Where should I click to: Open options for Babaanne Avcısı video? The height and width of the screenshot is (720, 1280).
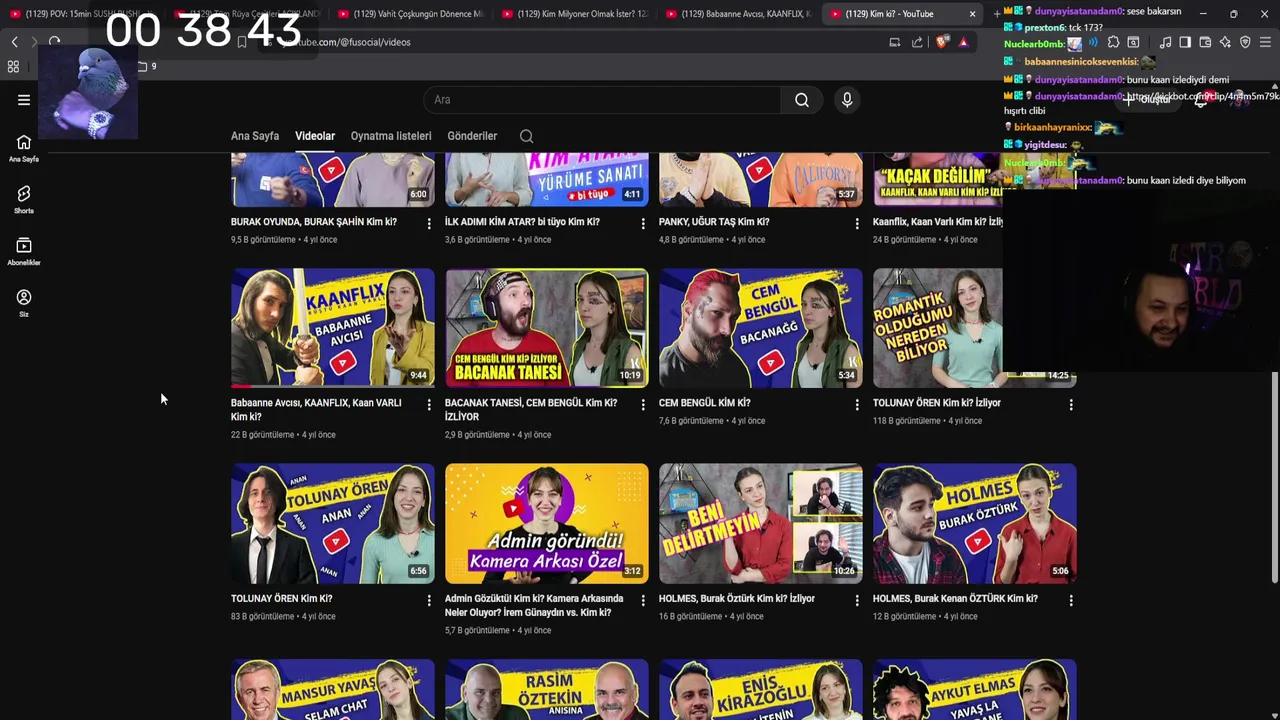(429, 405)
